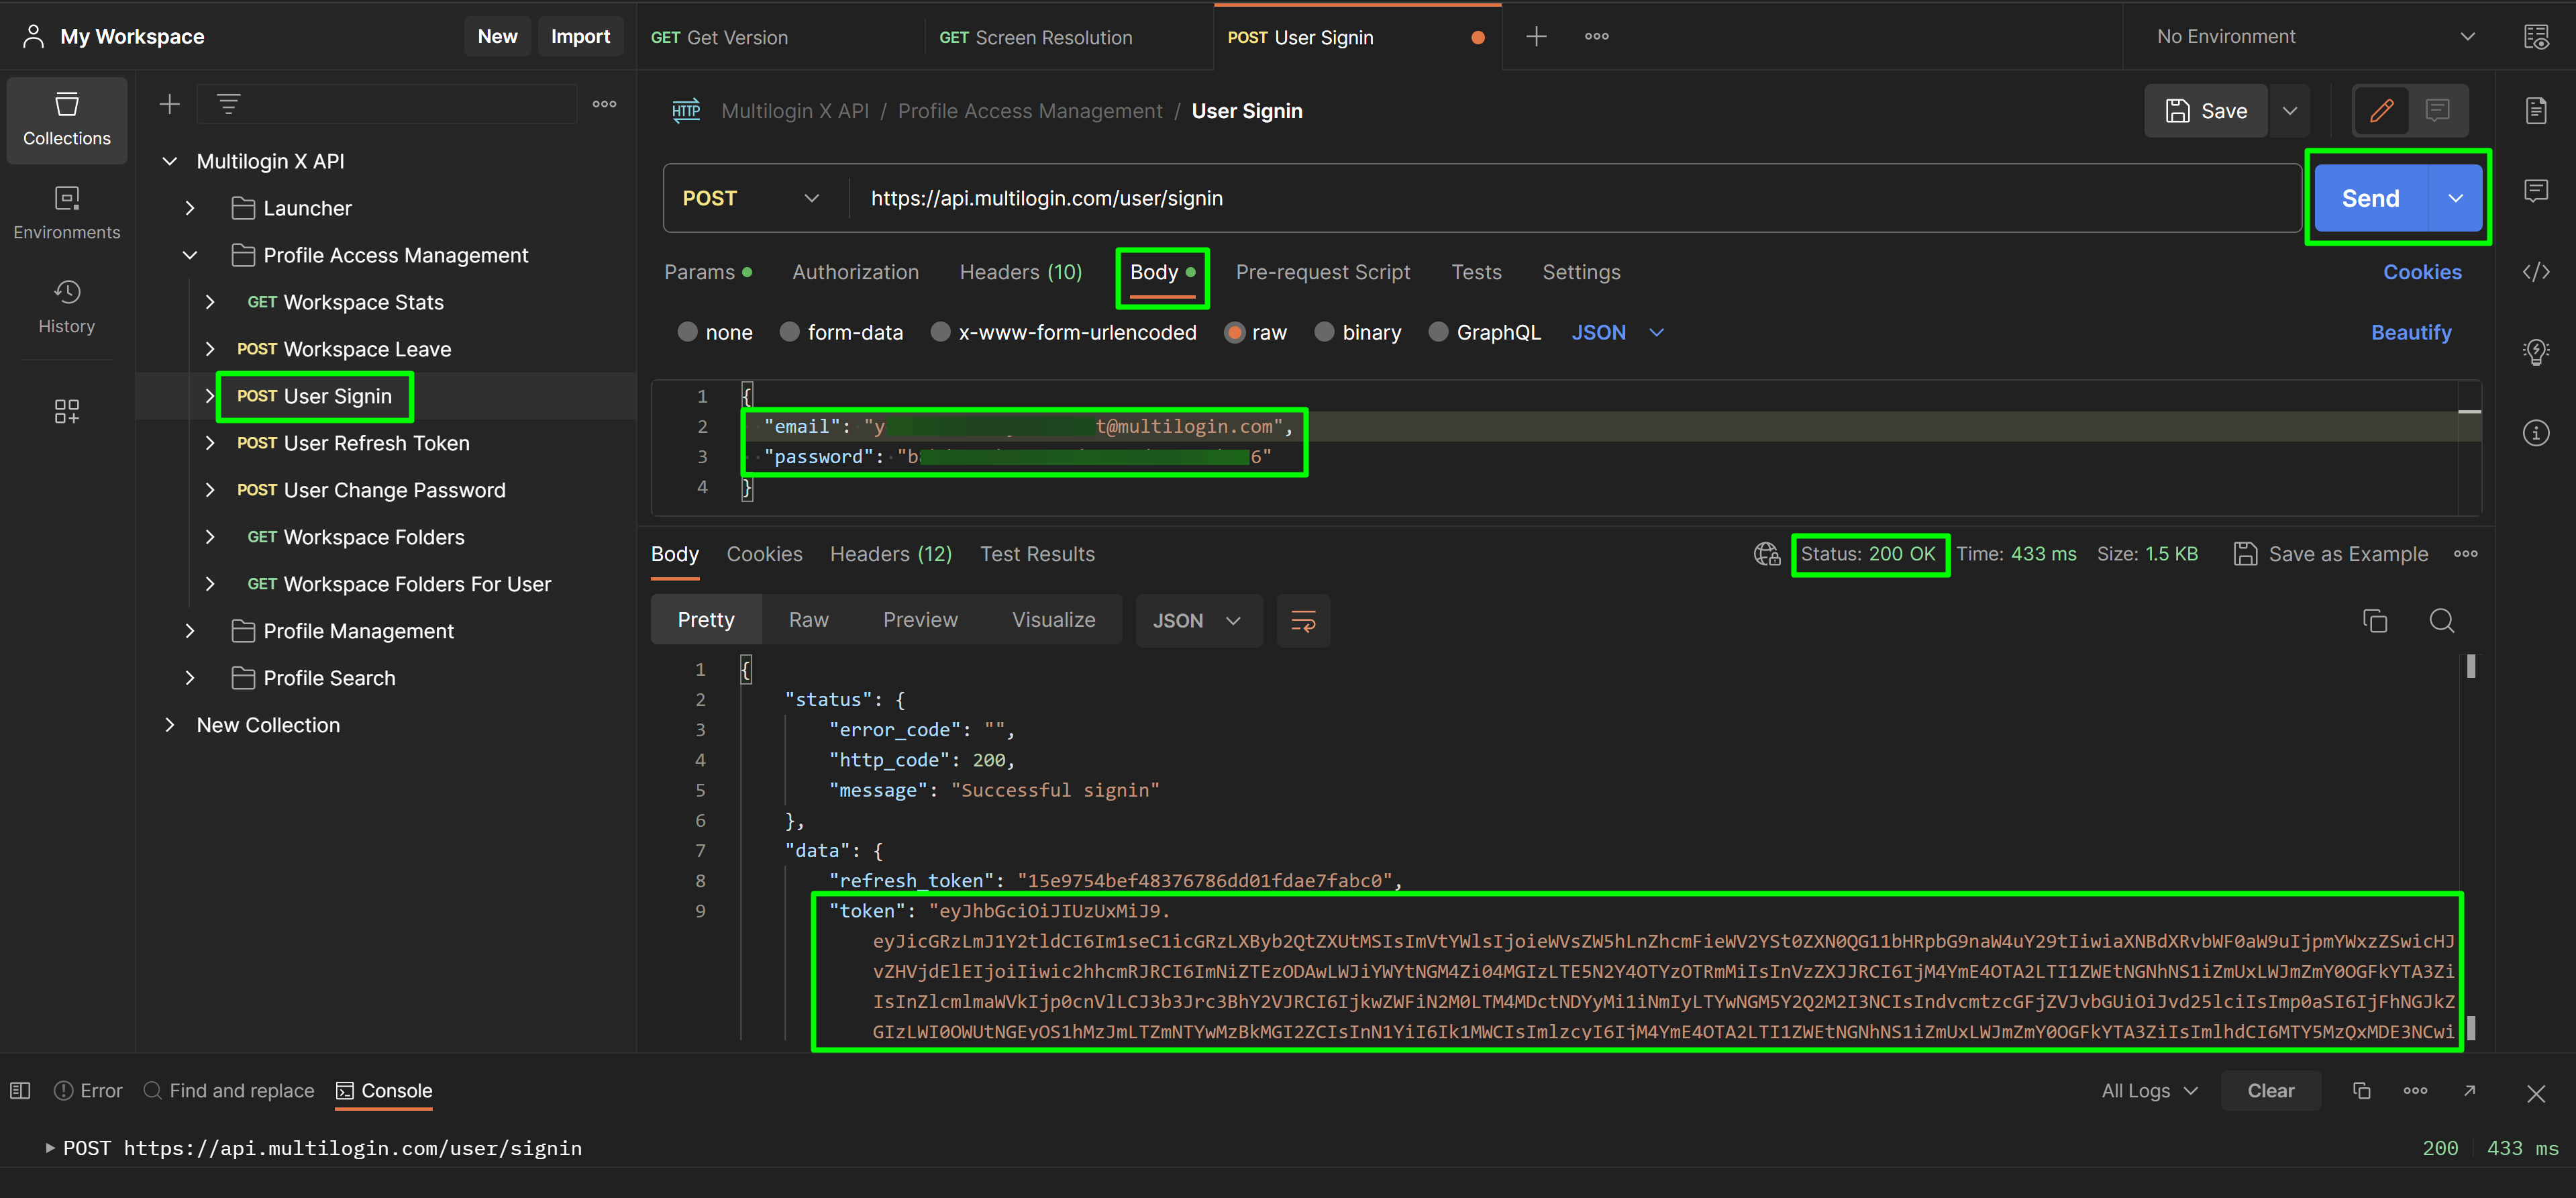Click the filter icon in collections panel
Image resolution: width=2576 pixels, height=1198 pixels.
(x=228, y=104)
